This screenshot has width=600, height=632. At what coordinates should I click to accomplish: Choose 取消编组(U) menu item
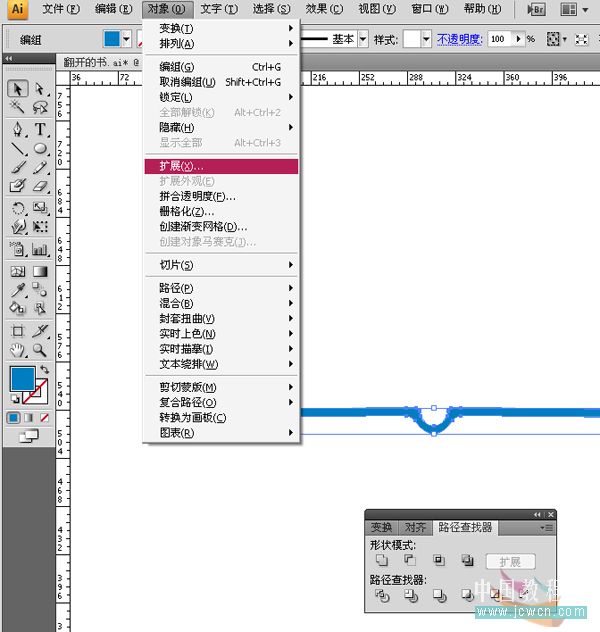pyautogui.click(x=221, y=82)
